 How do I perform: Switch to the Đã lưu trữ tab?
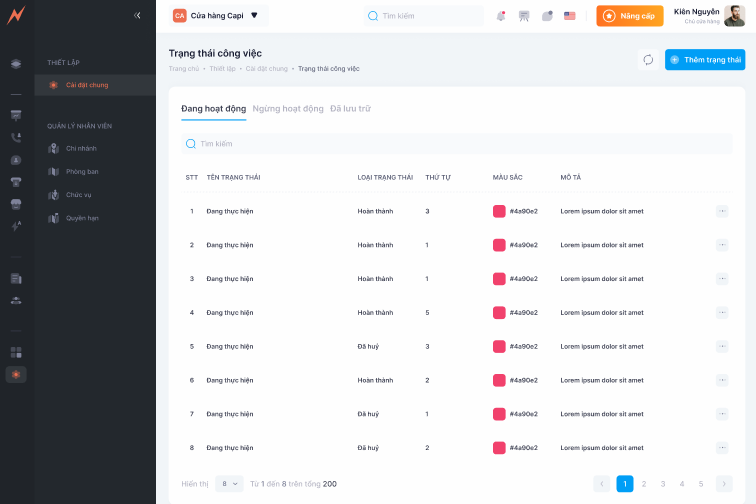tap(350, 108)
